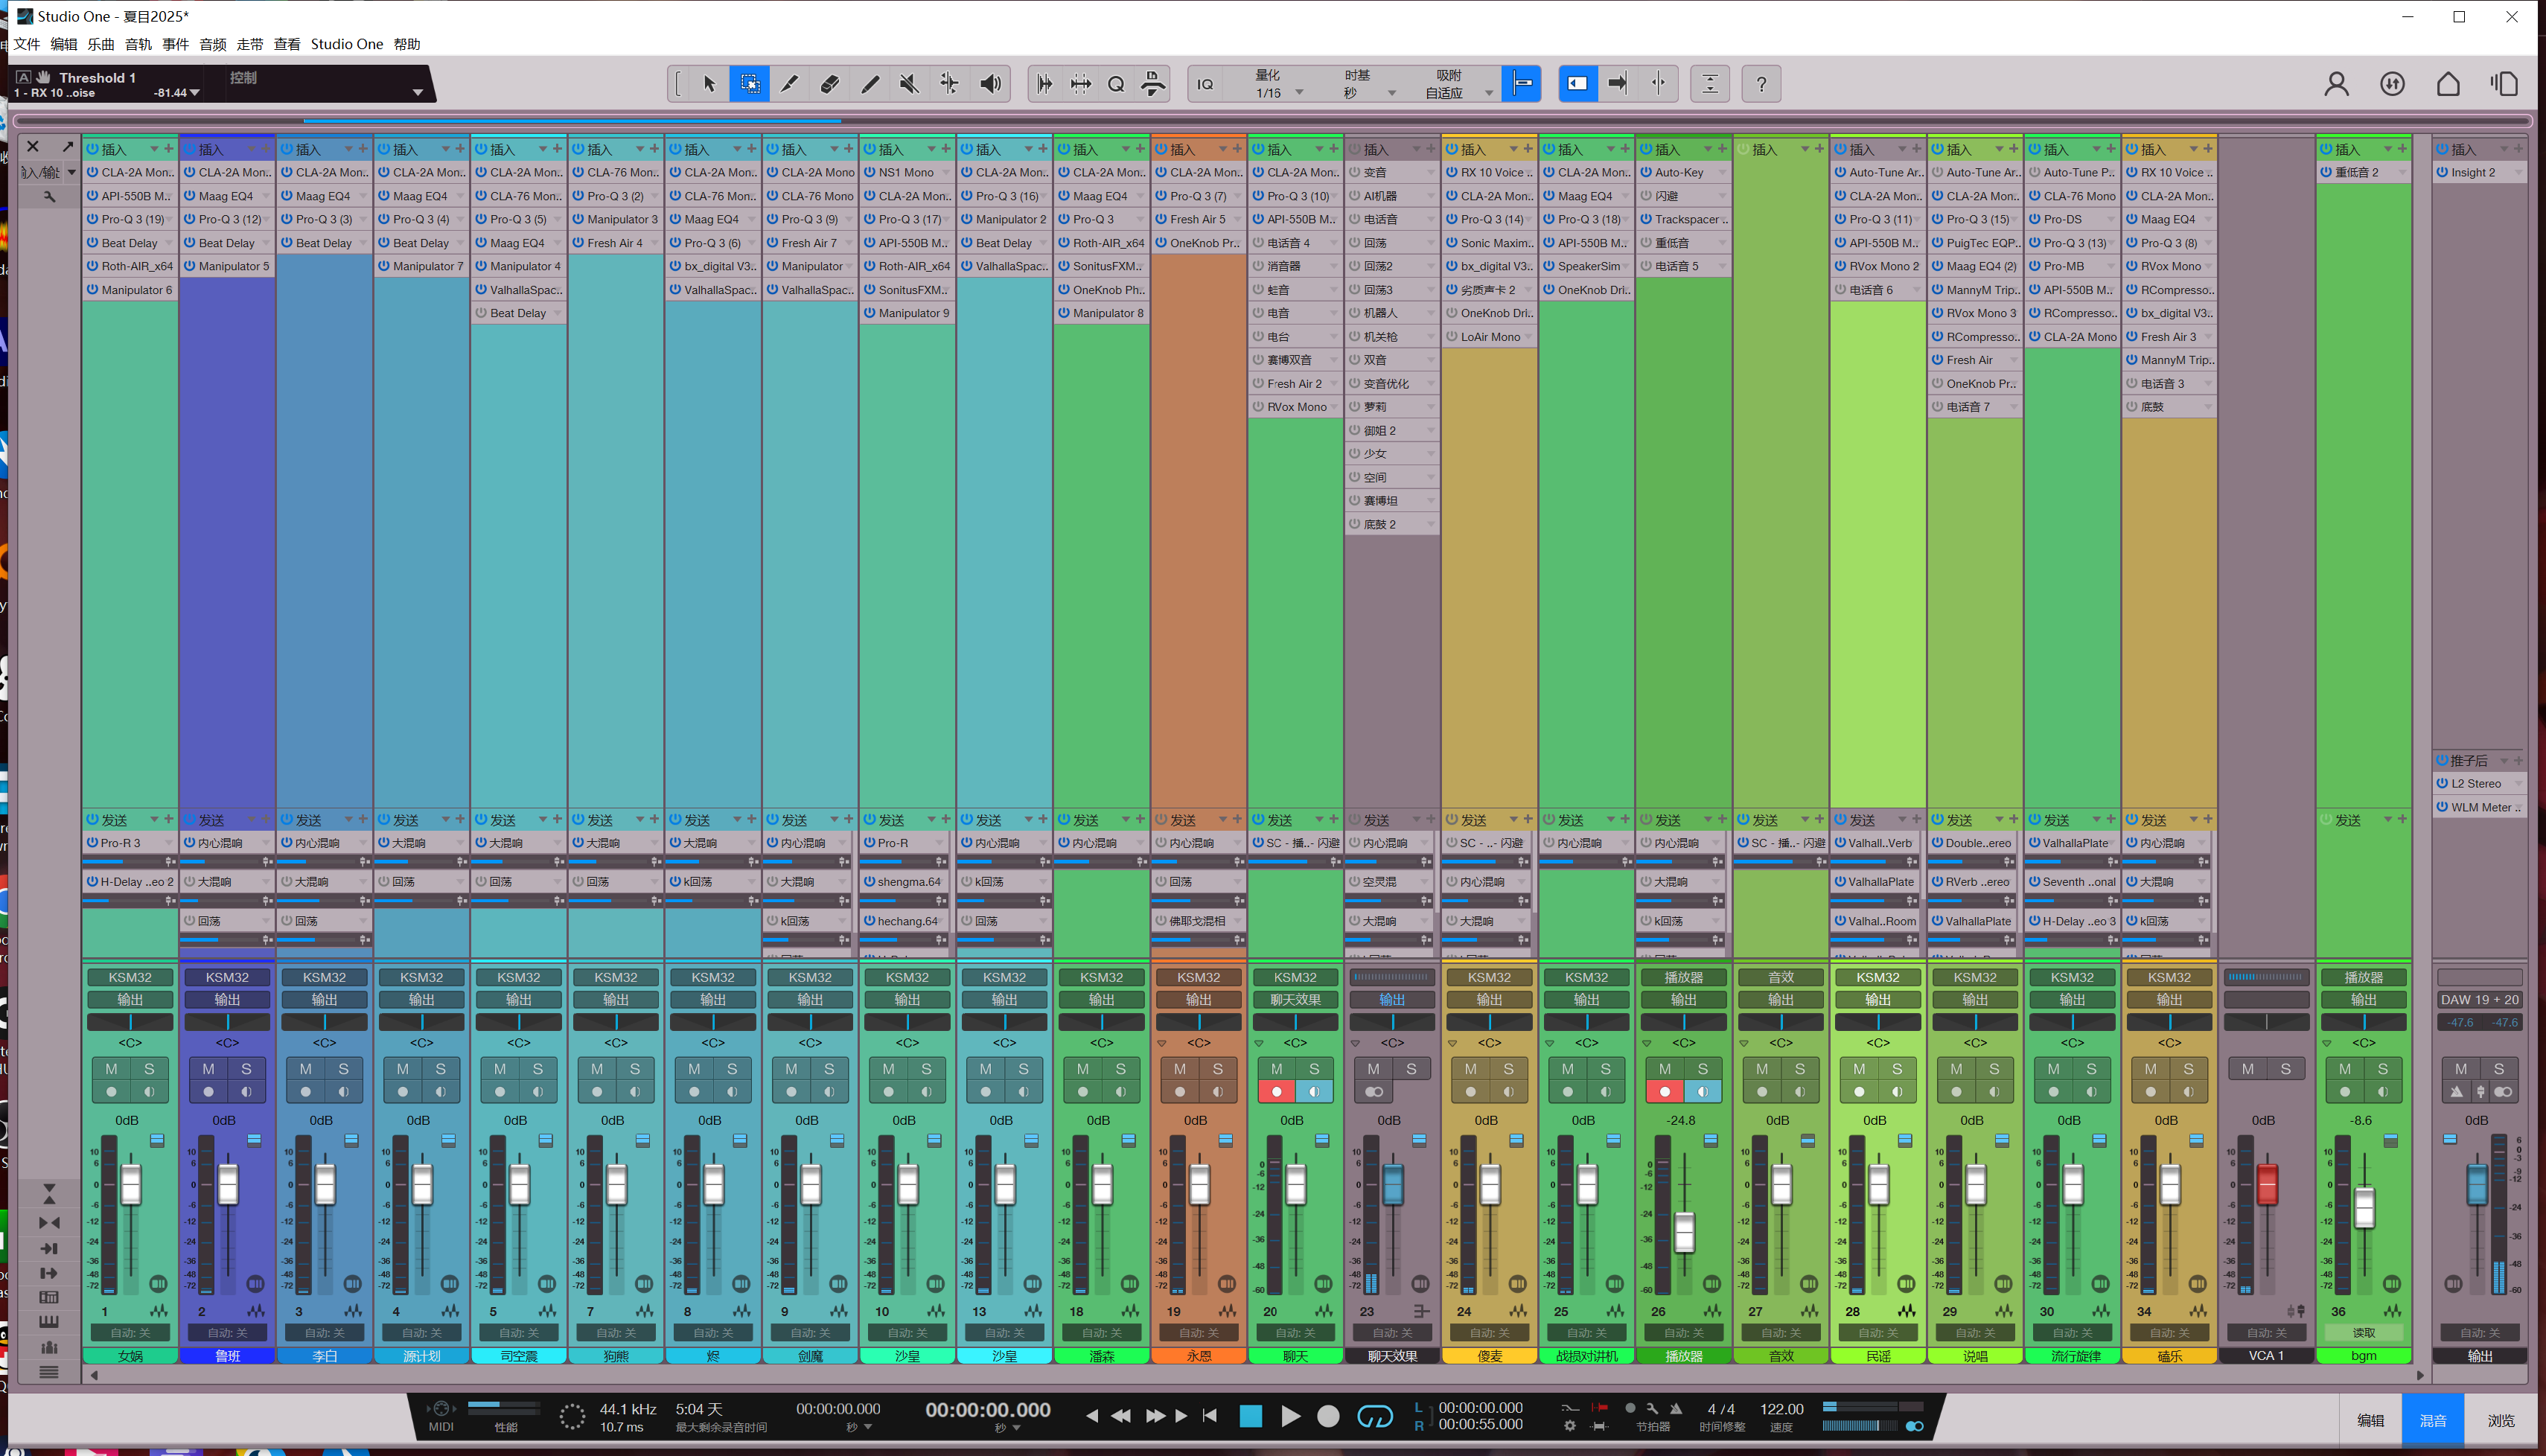Select the Listen (speaker) tool

[x=990, y=84]
